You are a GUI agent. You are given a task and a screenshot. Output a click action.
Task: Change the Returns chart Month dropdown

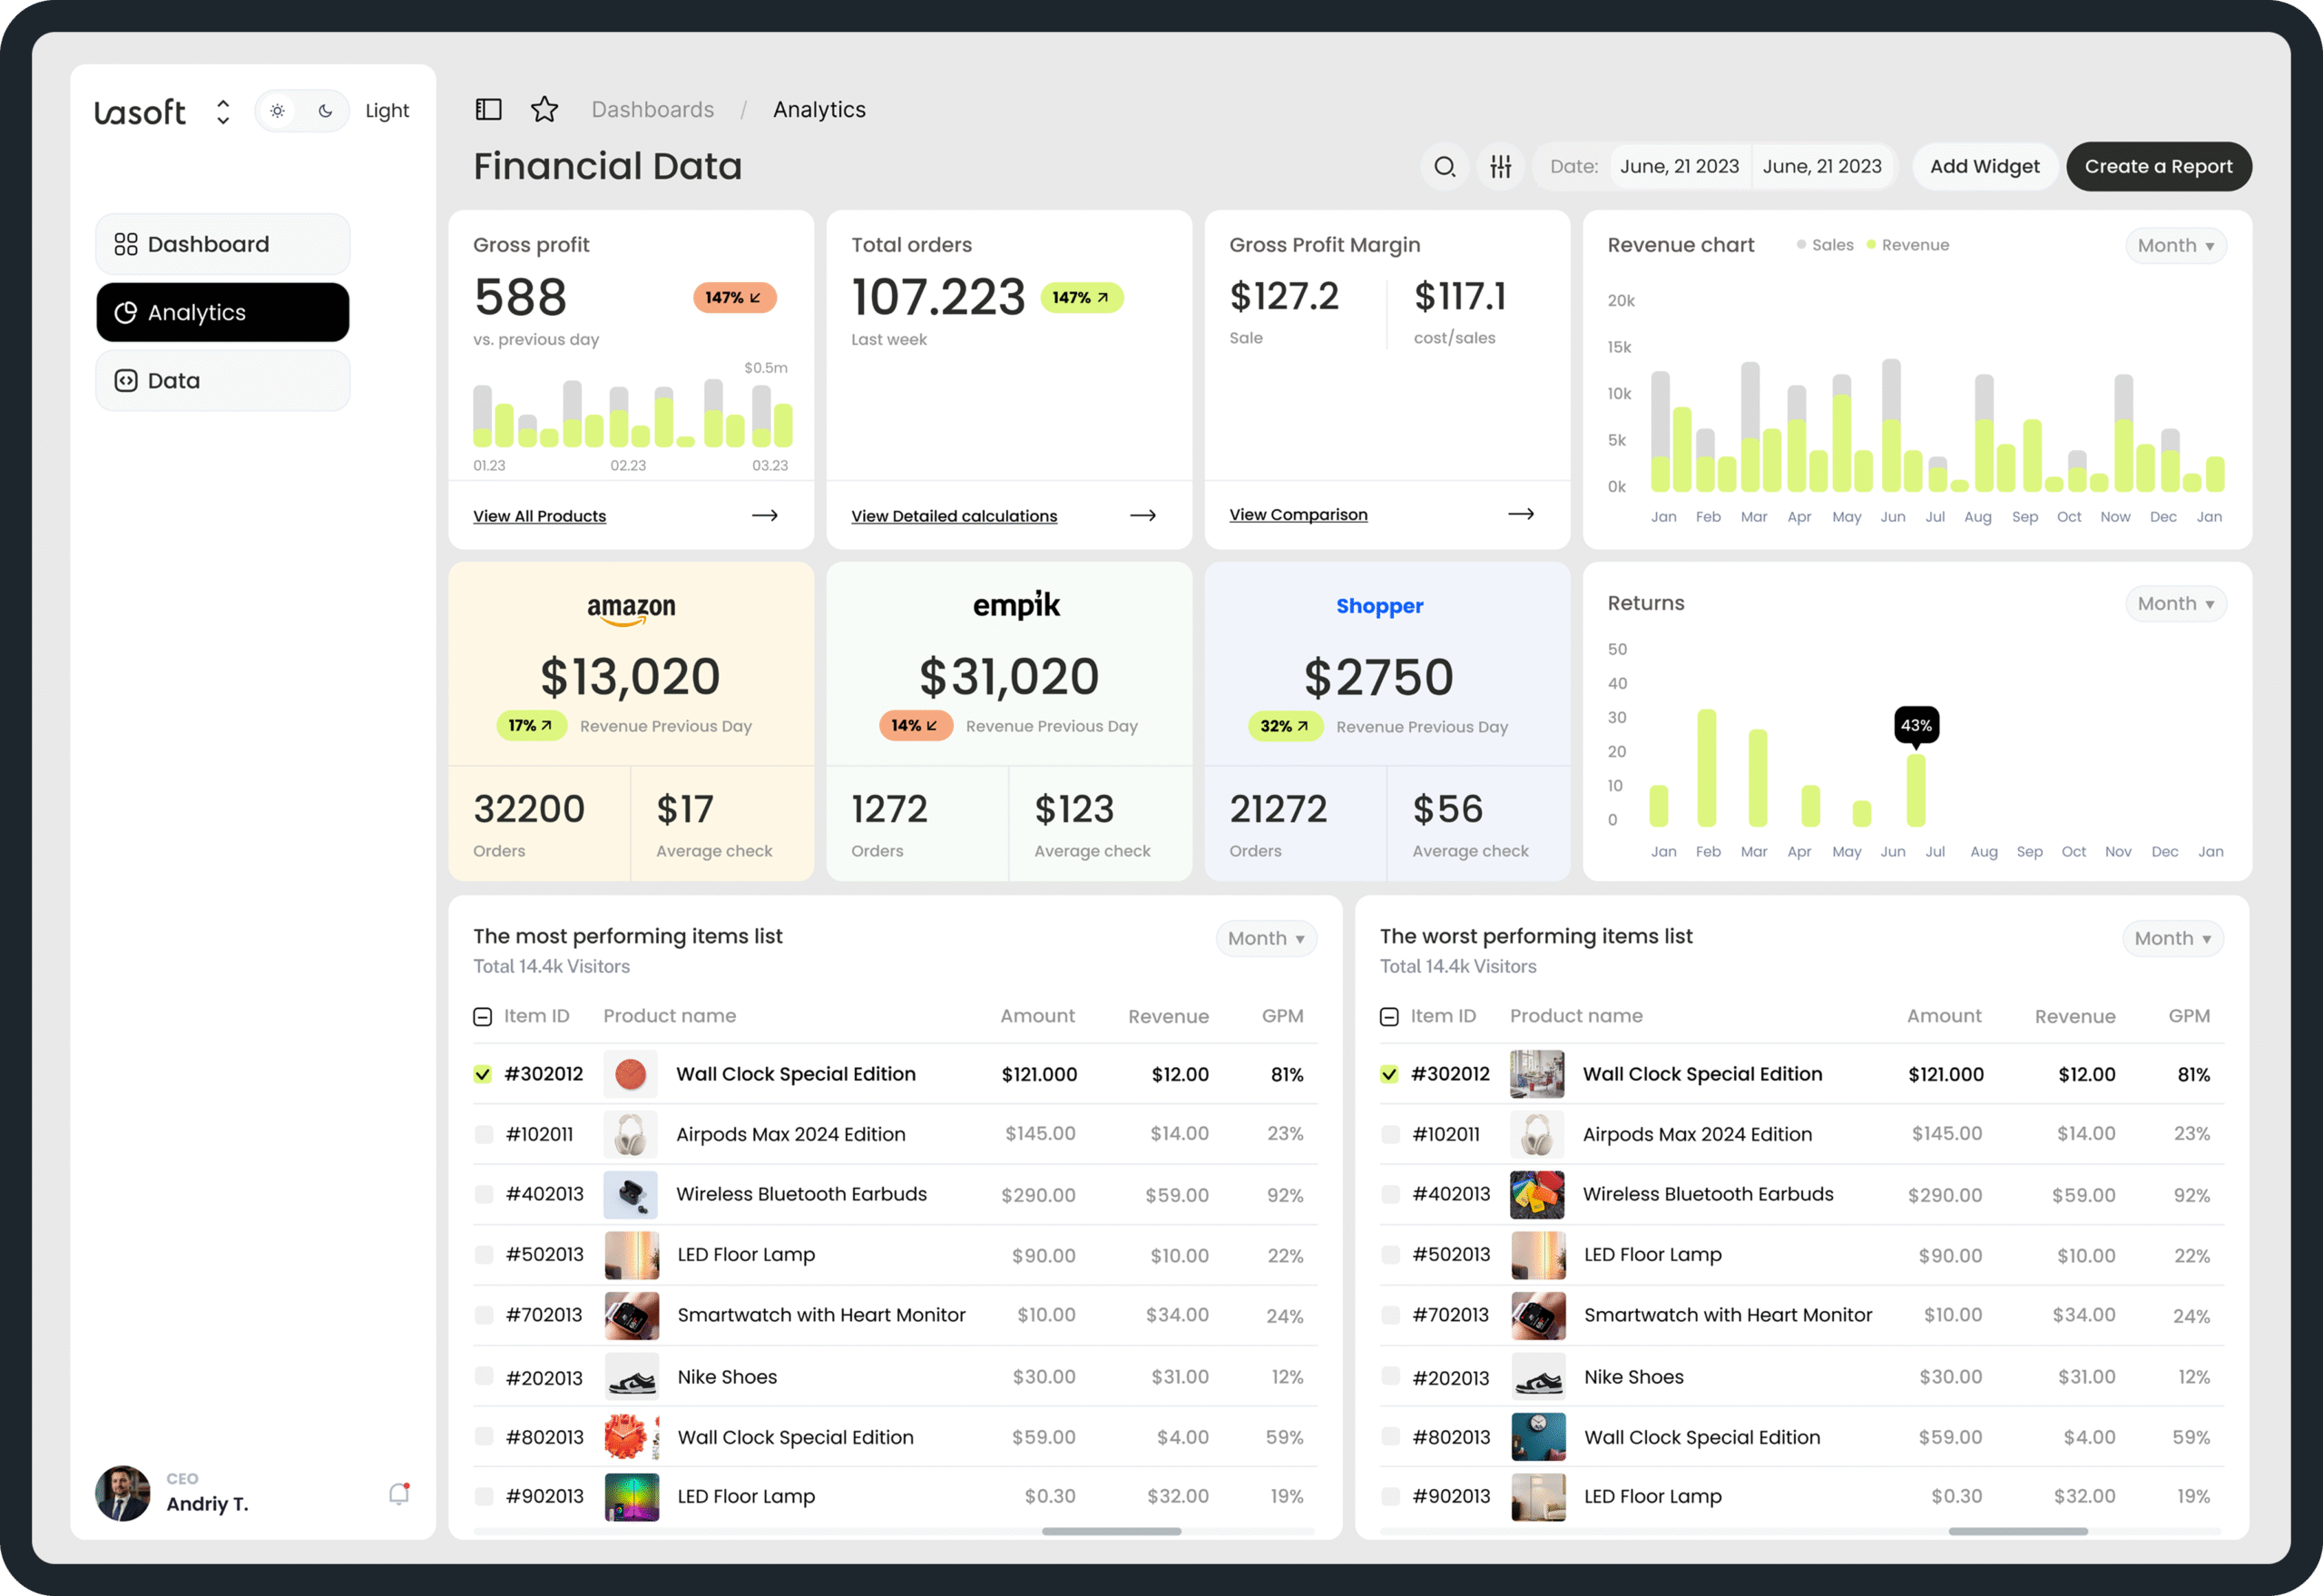[x=2176, y=603]
